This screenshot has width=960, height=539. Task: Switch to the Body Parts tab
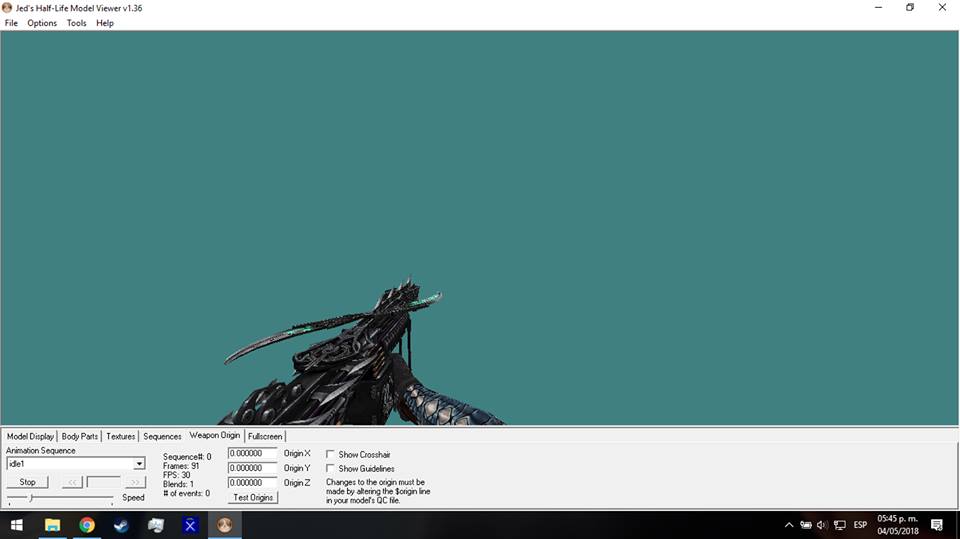[x=80, y=436]
